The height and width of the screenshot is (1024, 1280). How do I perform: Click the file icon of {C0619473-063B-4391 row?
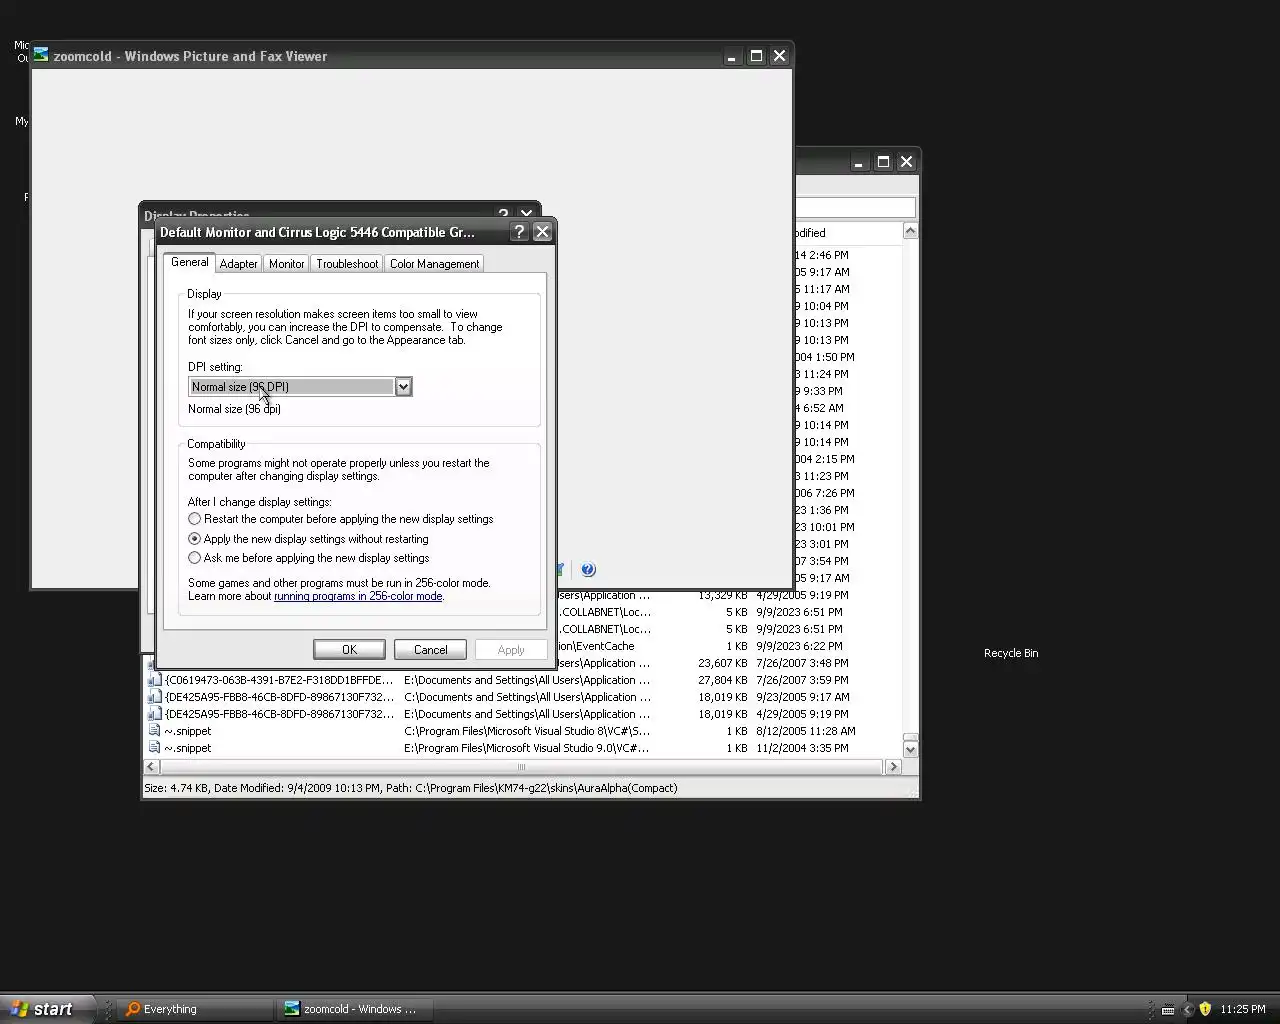point(155,680)
